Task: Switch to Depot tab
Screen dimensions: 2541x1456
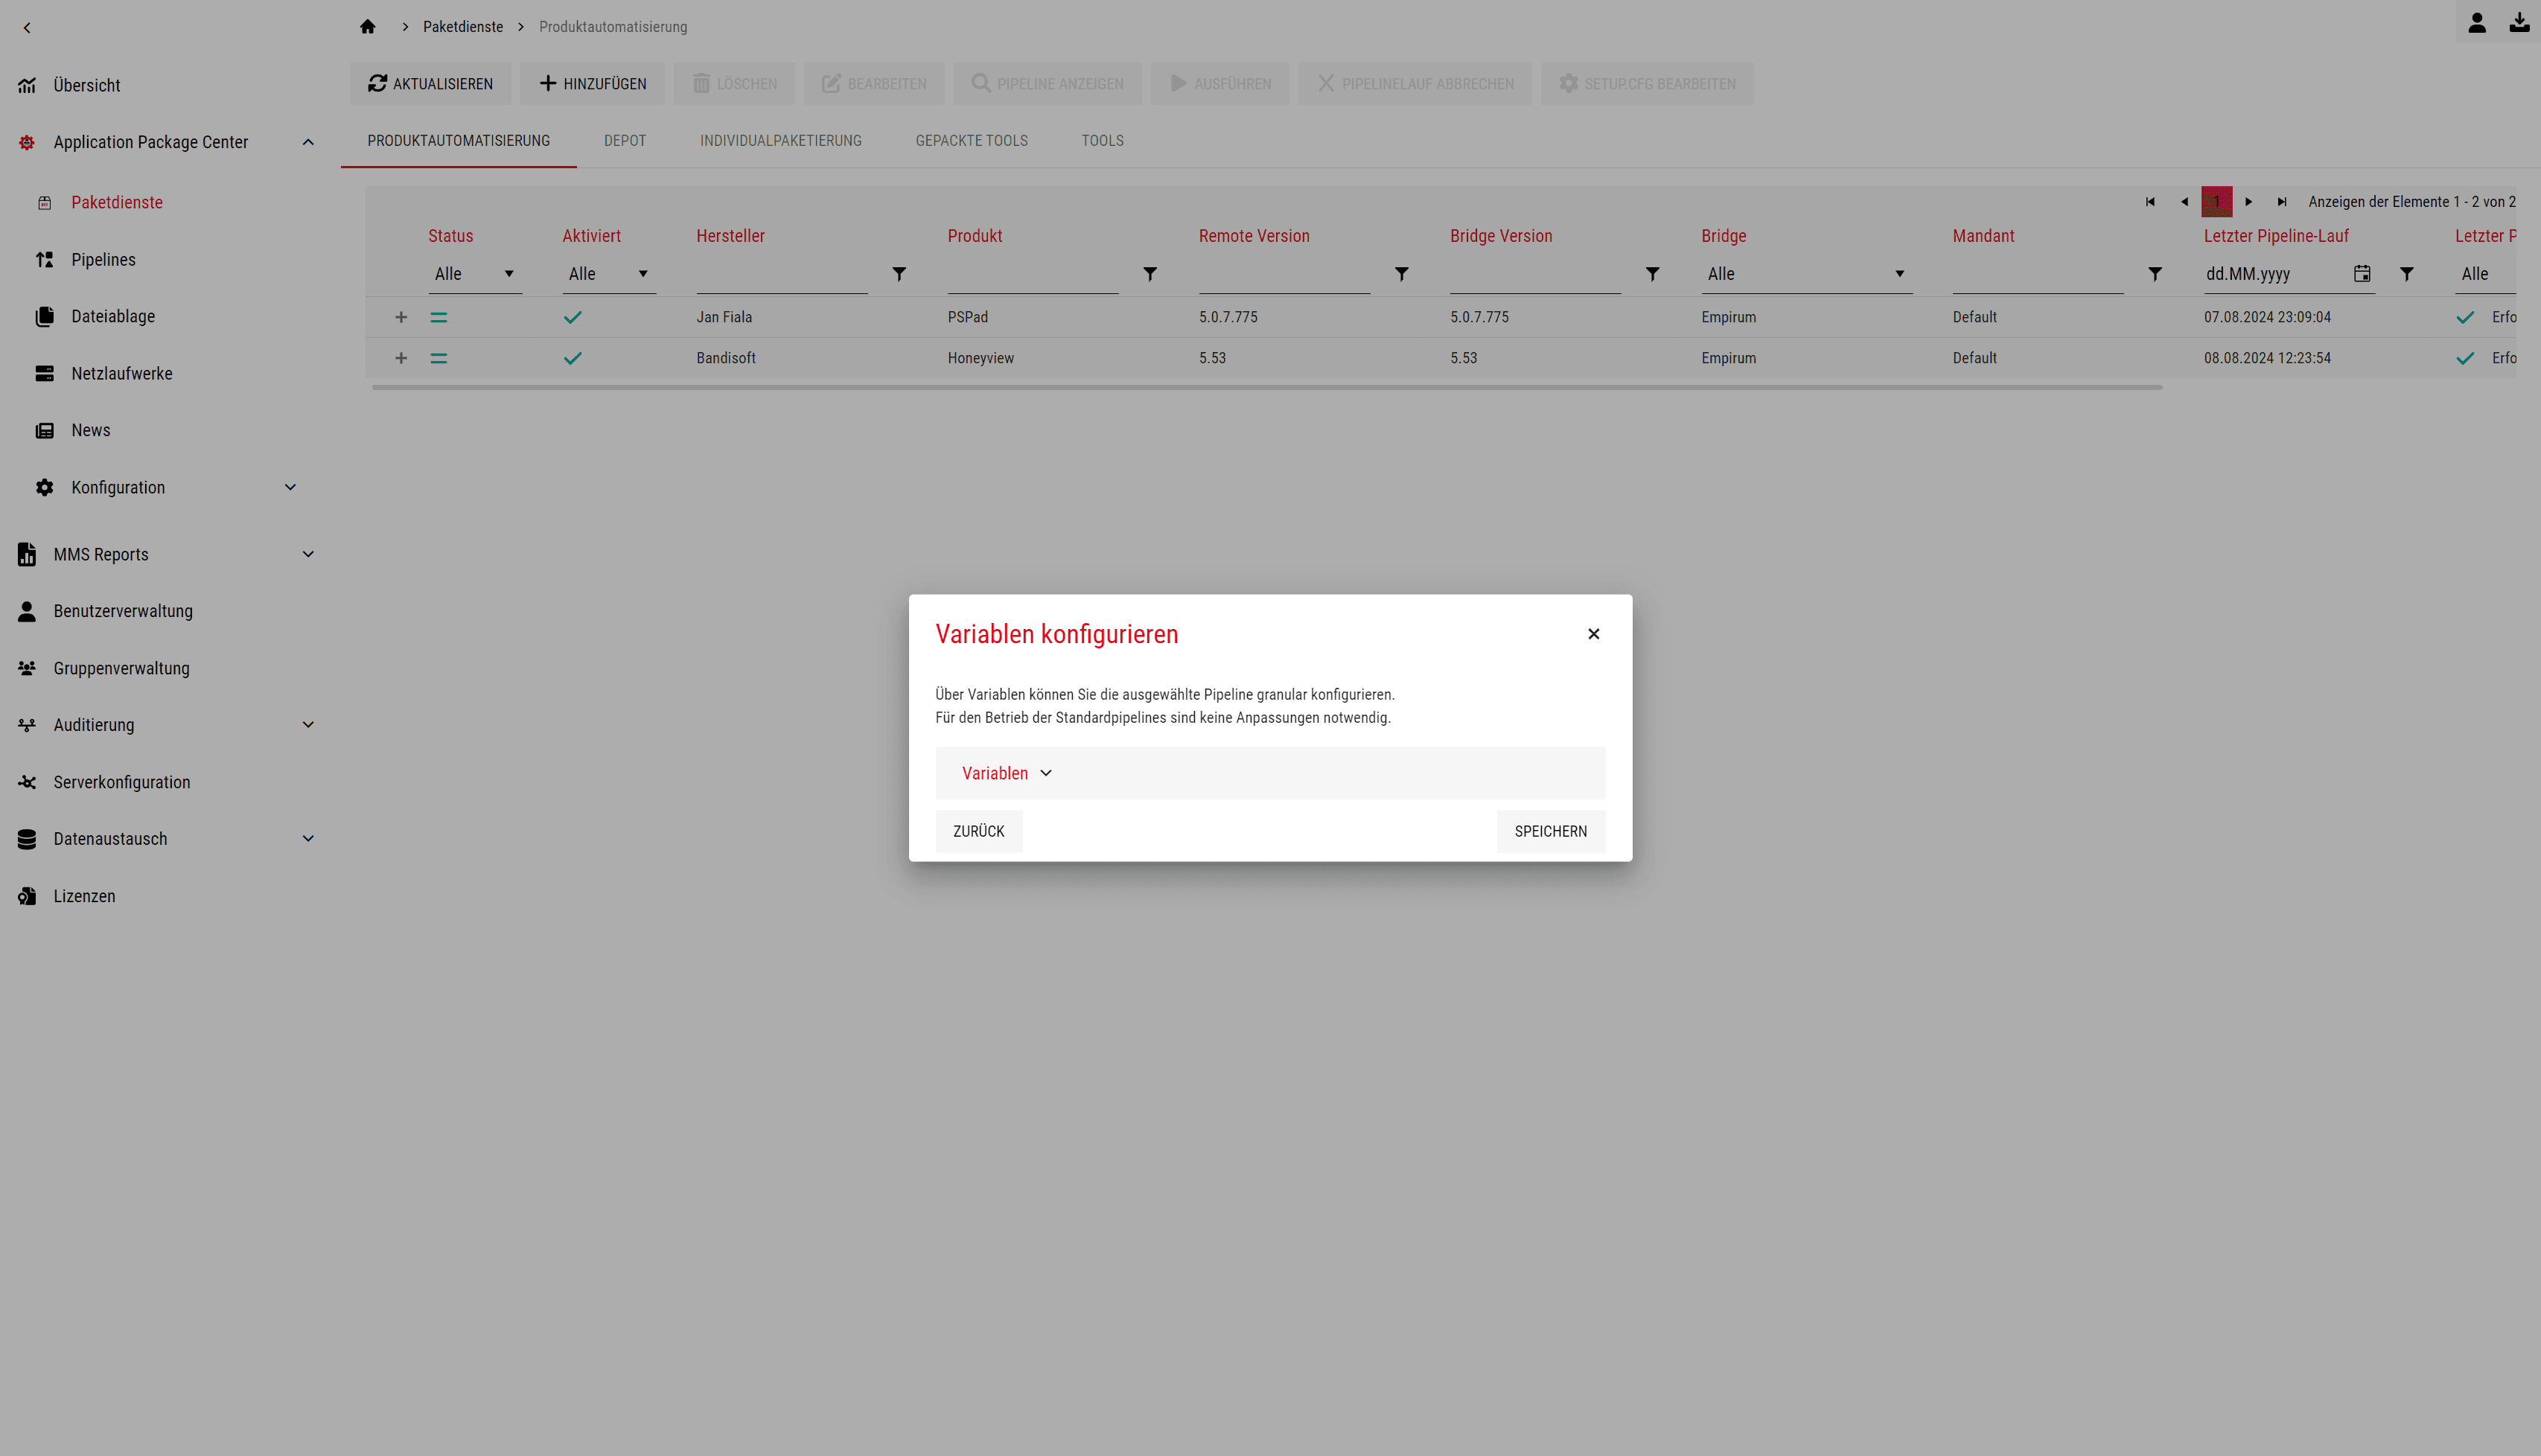Action: click(625, 141)
